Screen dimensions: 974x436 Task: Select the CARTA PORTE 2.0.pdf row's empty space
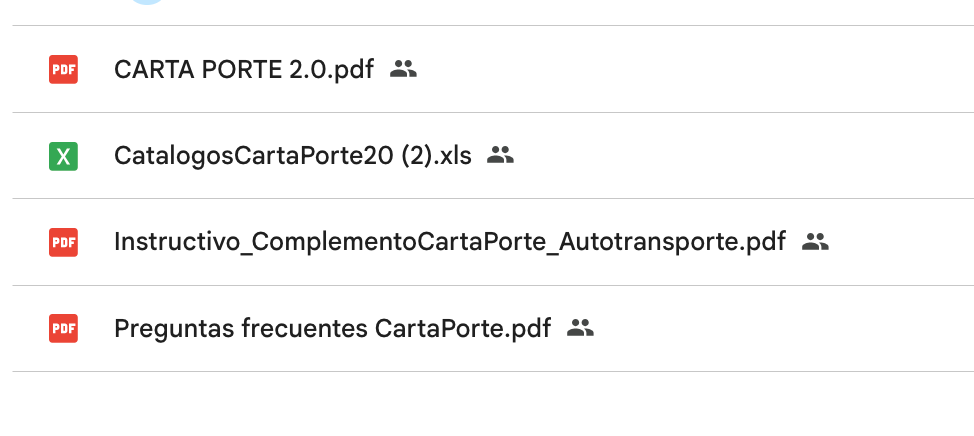pos(700,70)
